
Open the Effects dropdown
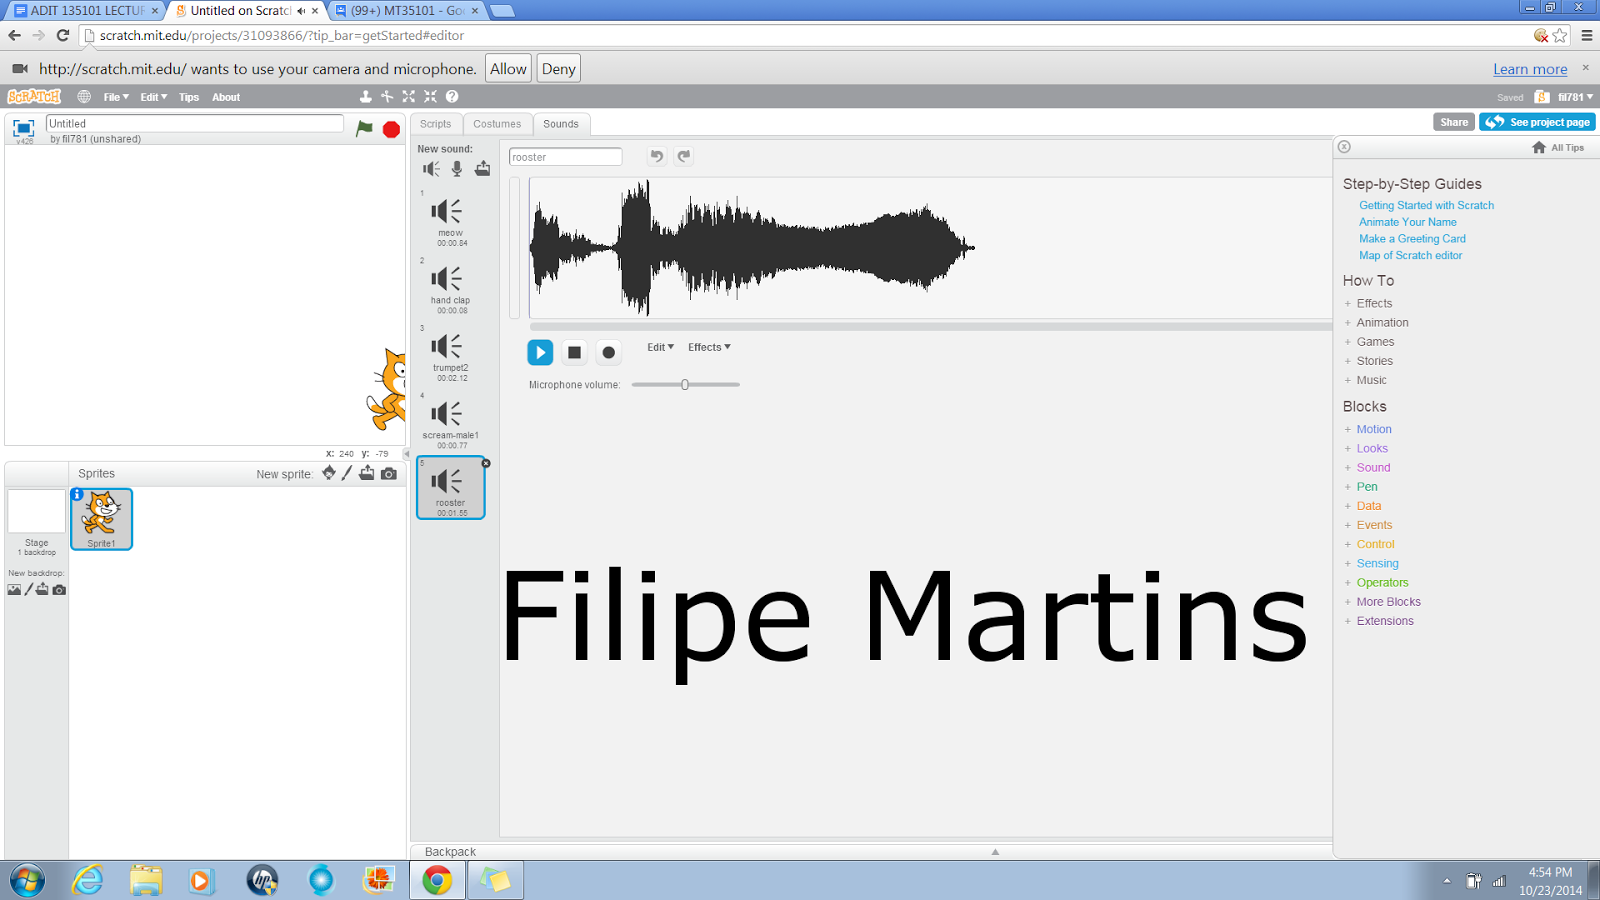tap(708, 347)
